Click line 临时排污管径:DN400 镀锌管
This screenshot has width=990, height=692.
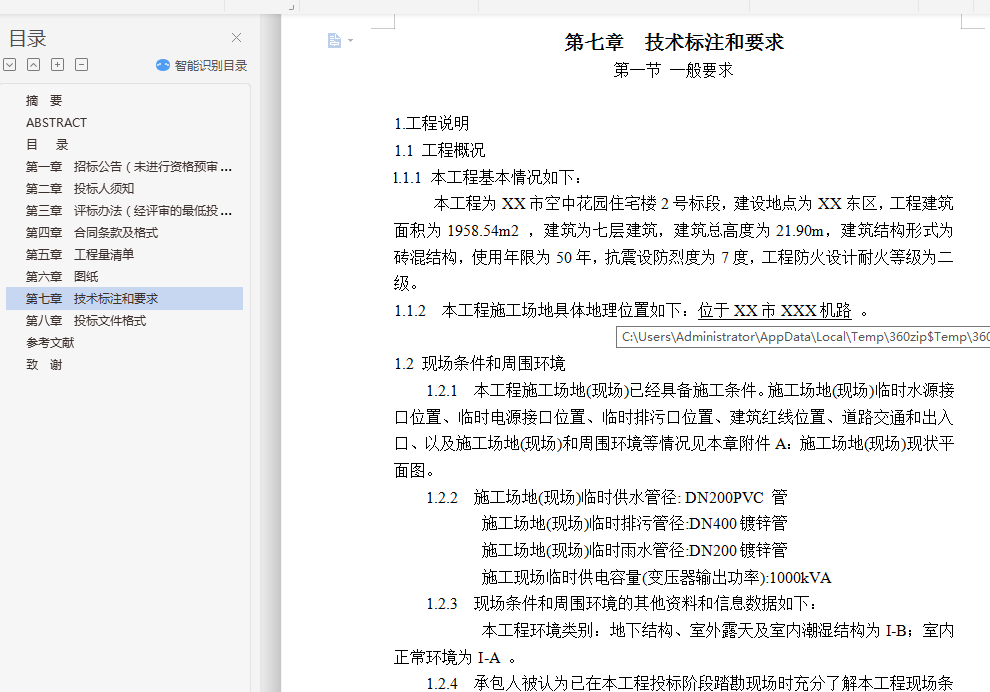(x=635, y=523)
